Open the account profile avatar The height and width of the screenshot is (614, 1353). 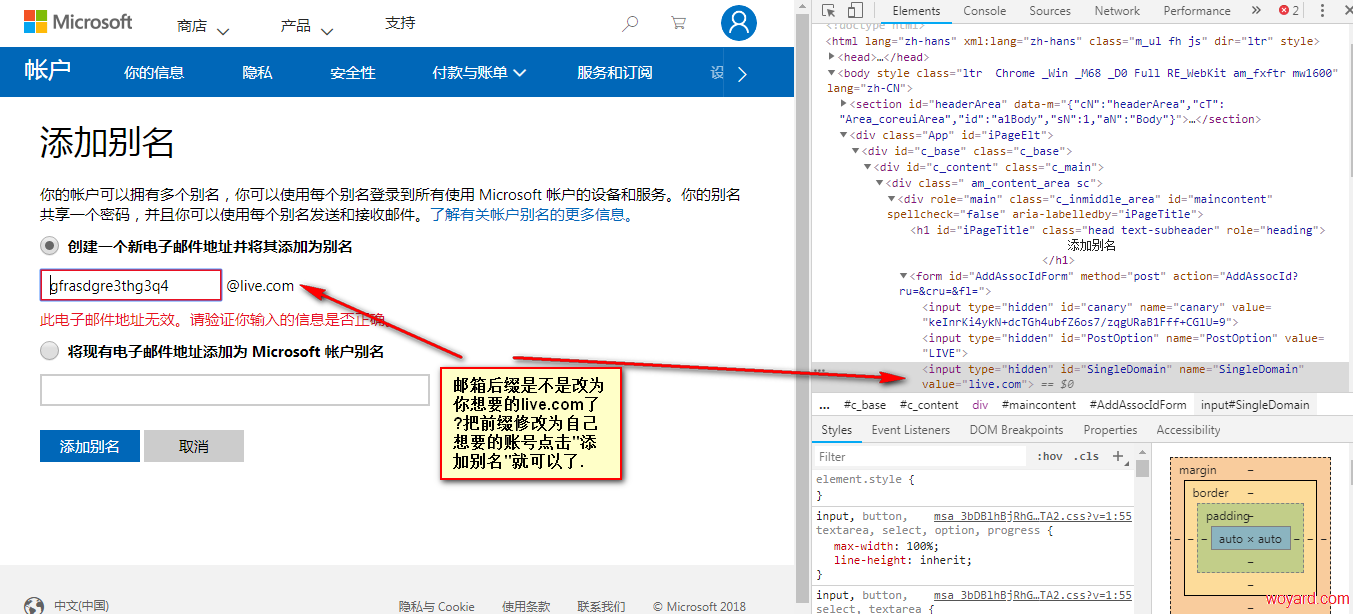point(739,23)
